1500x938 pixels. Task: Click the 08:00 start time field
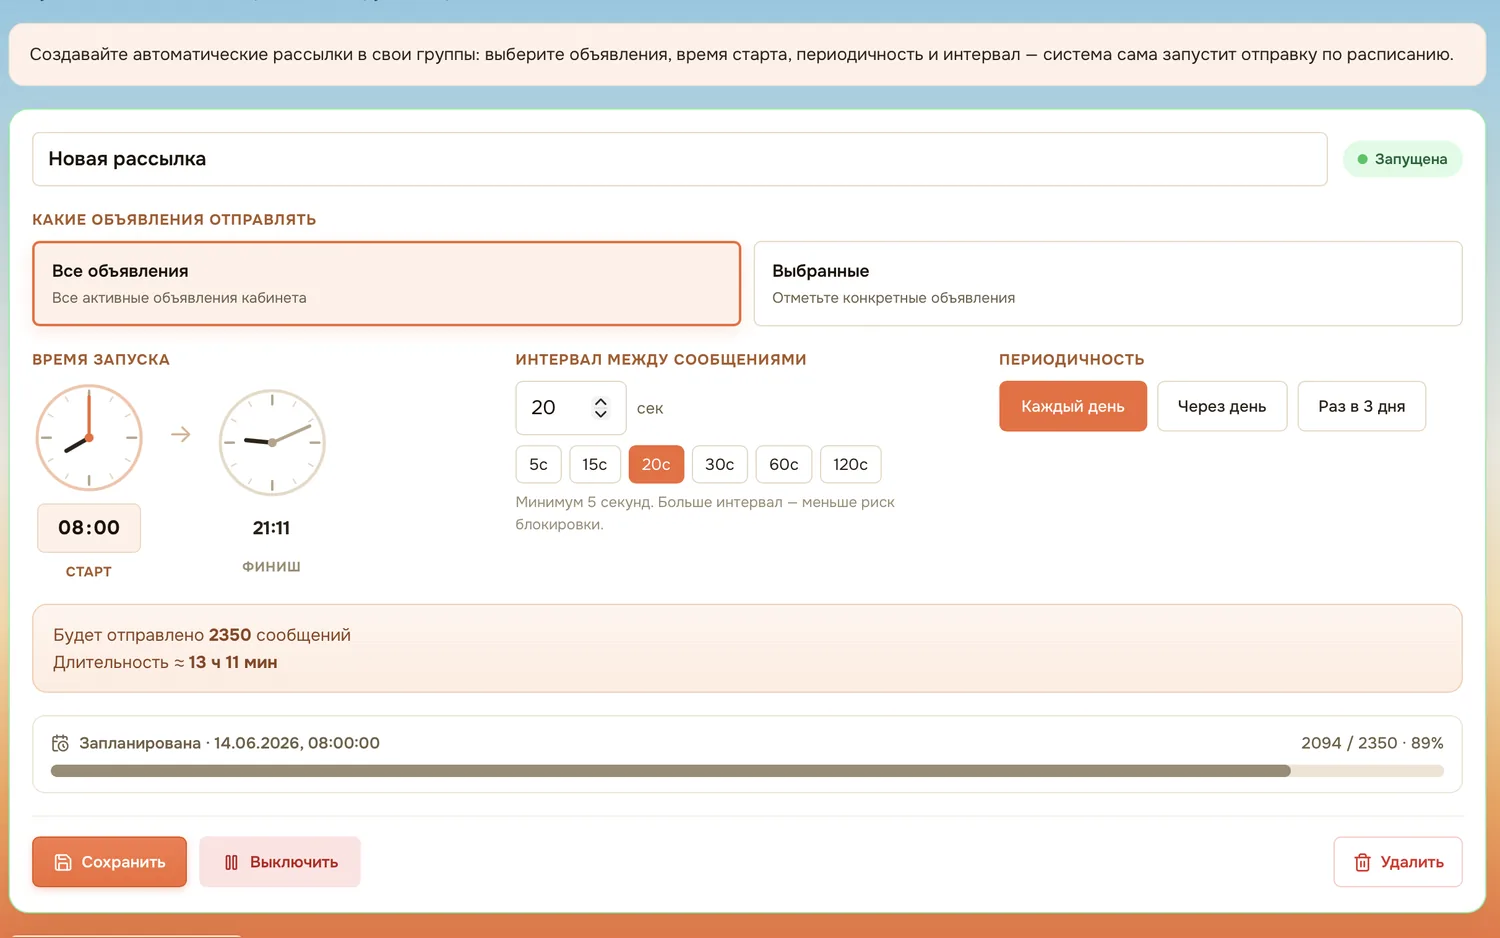[x=89, y=528]
